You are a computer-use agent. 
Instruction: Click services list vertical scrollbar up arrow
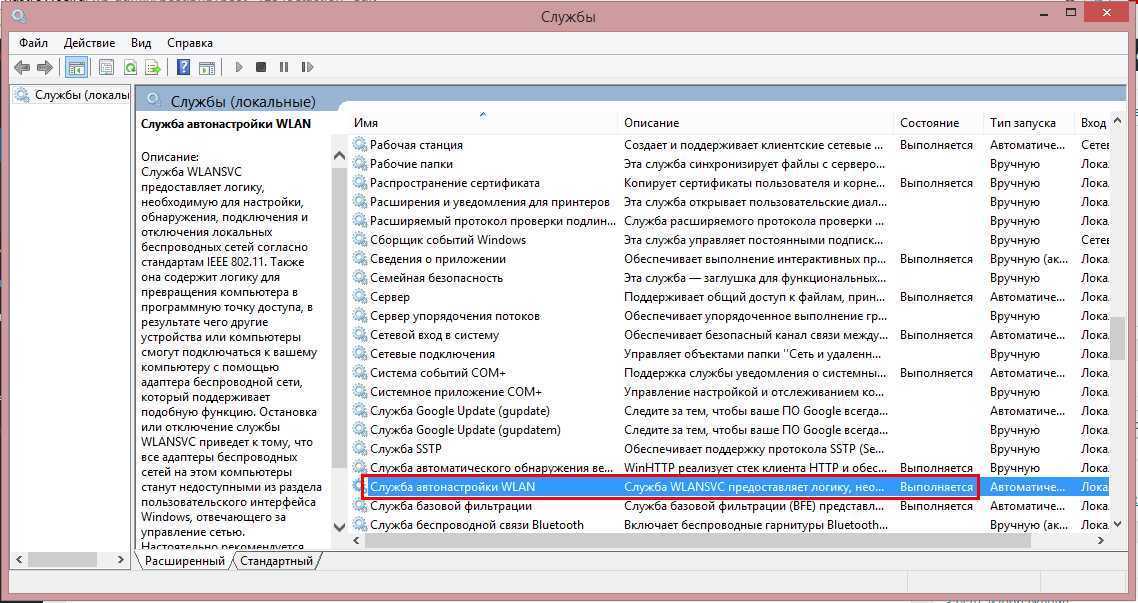1117,120
